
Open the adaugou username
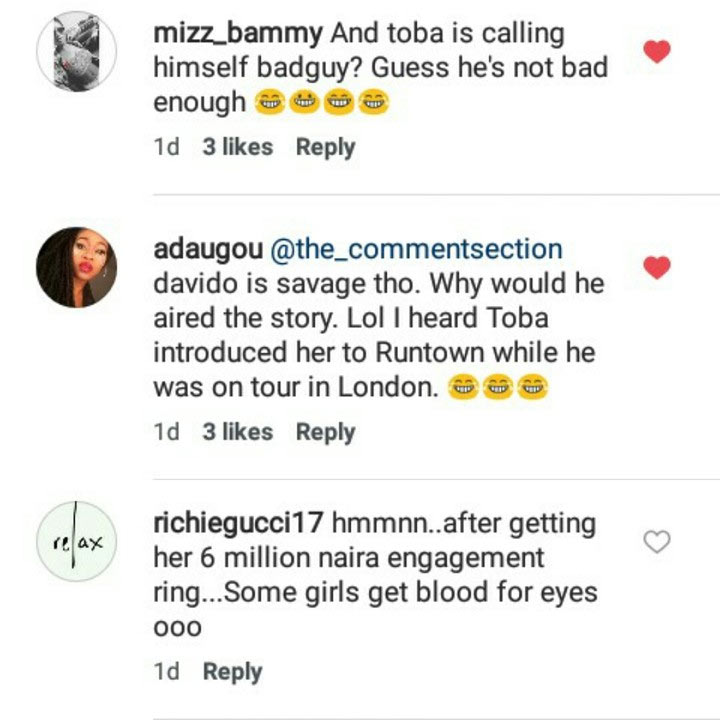pos(208,249)
